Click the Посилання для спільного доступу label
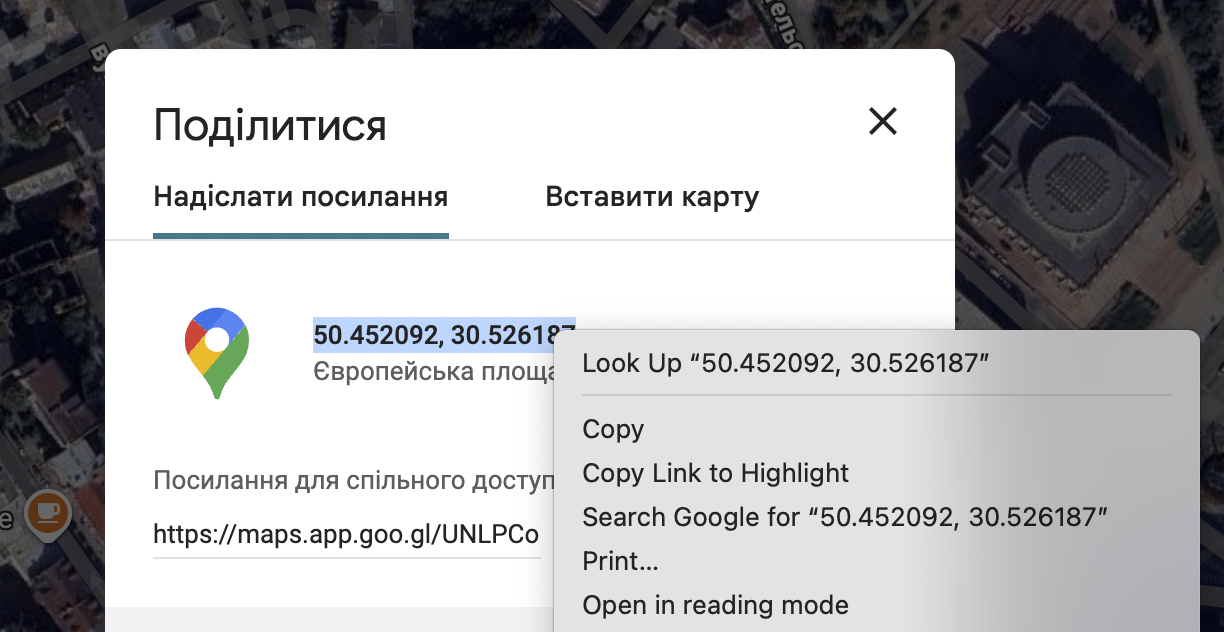 tap(353, 481)
